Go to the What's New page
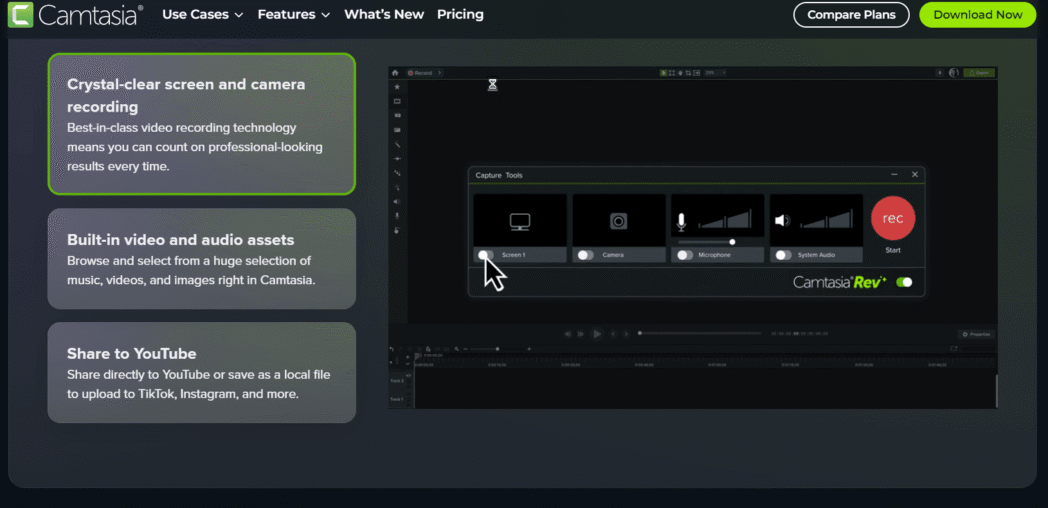Viewport: 1048px width, 508px height. coord(384,15)
